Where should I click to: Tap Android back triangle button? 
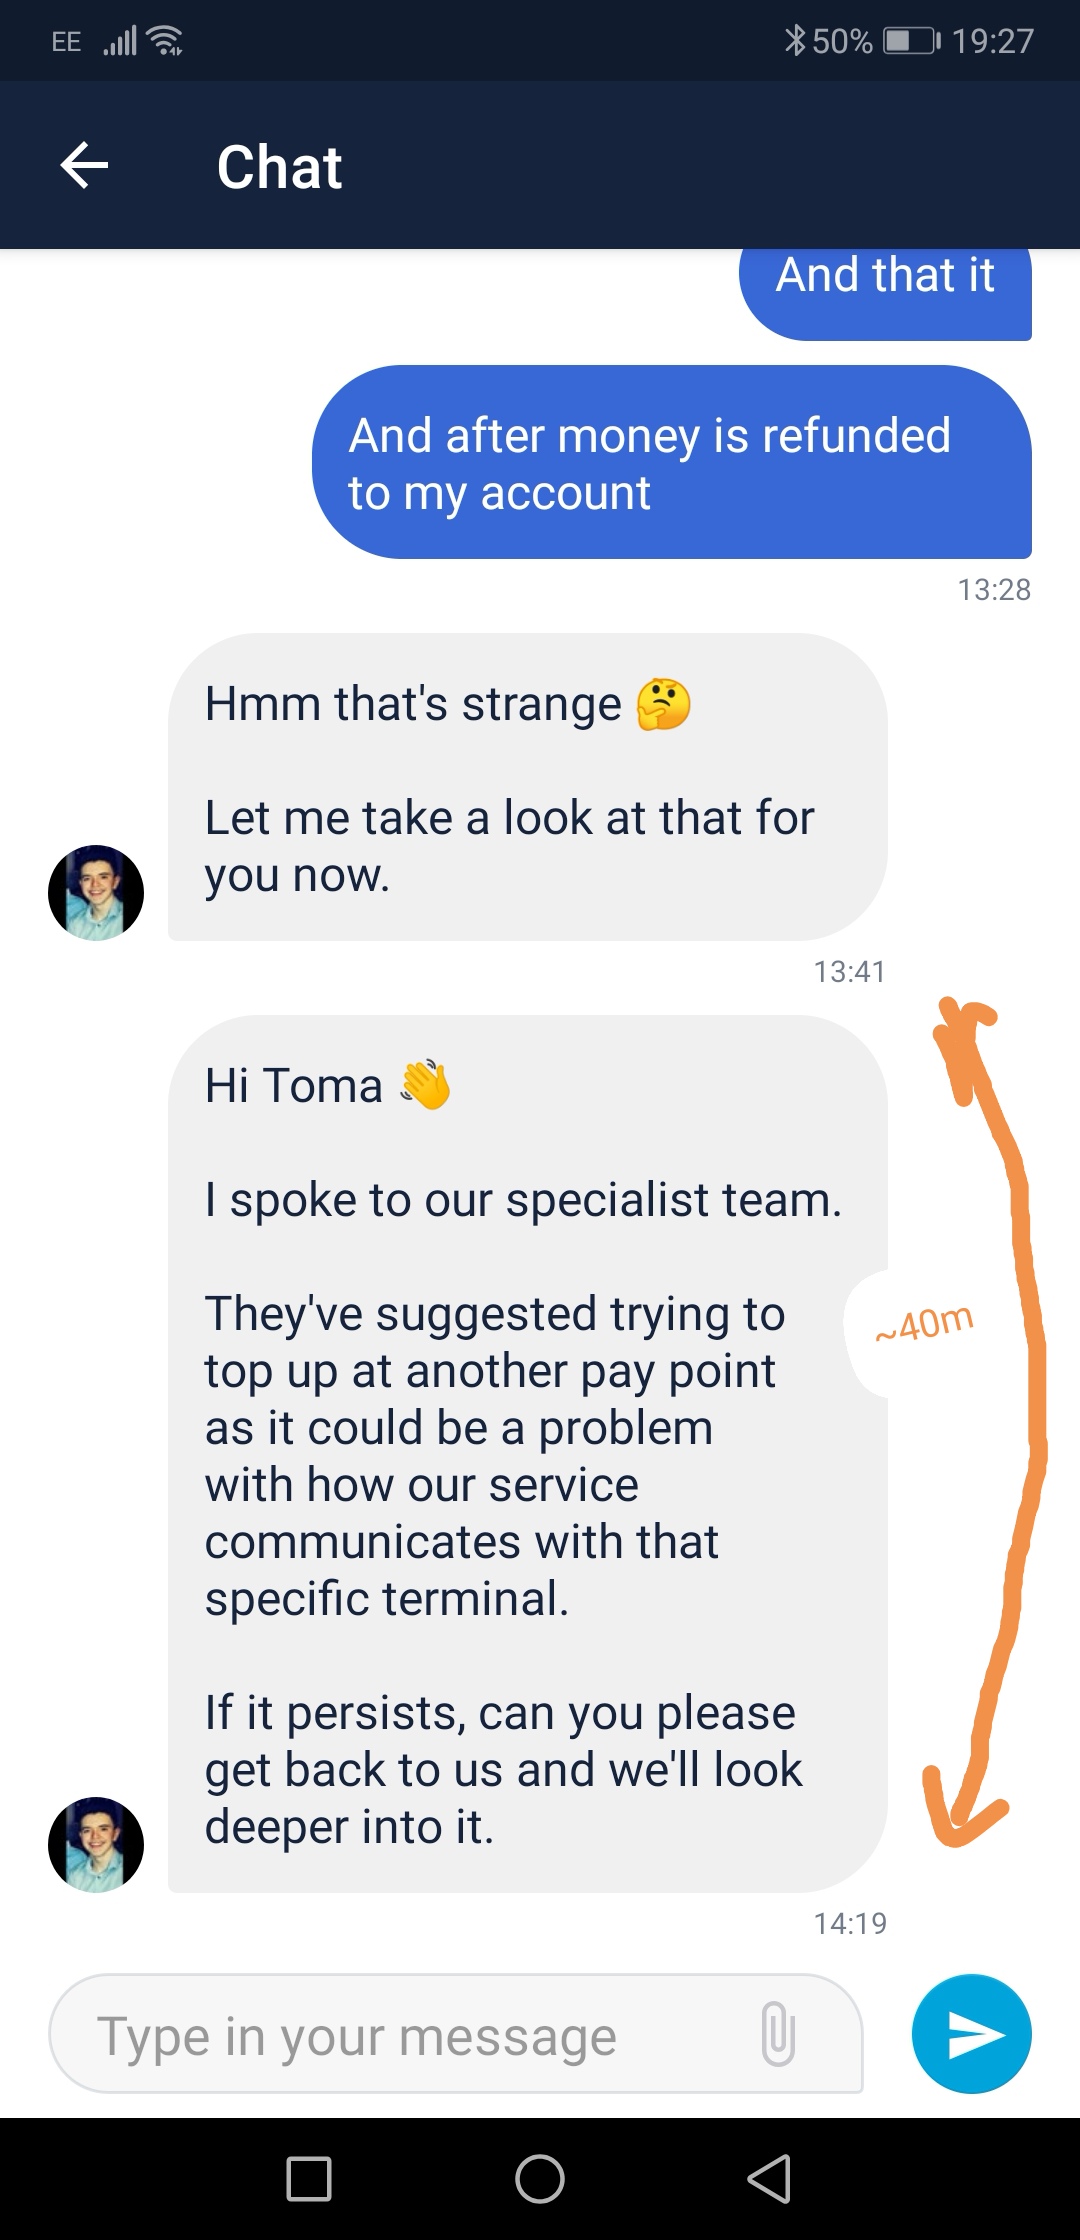769,2179
